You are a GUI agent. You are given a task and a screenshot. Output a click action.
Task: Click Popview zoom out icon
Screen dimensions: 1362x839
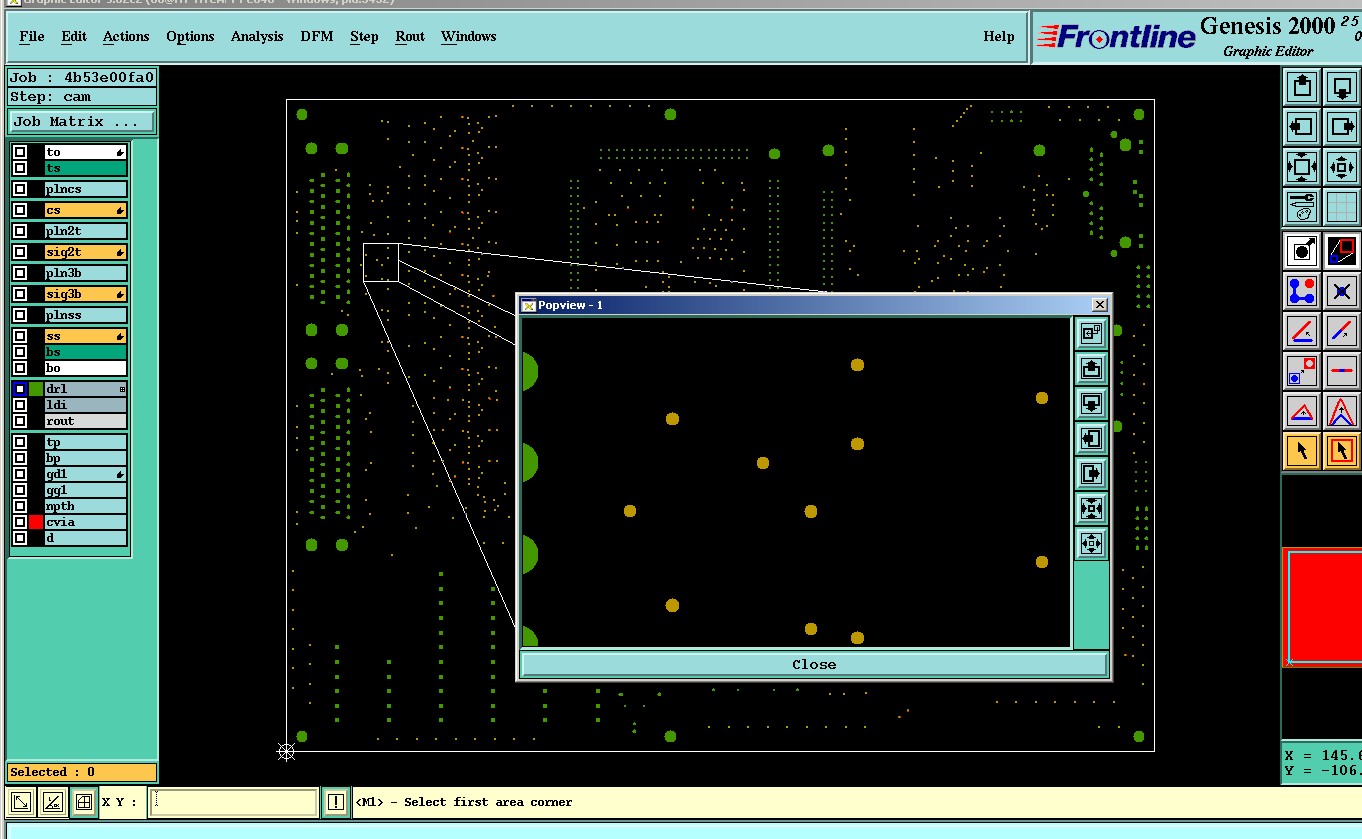[x=1091, y=544]
